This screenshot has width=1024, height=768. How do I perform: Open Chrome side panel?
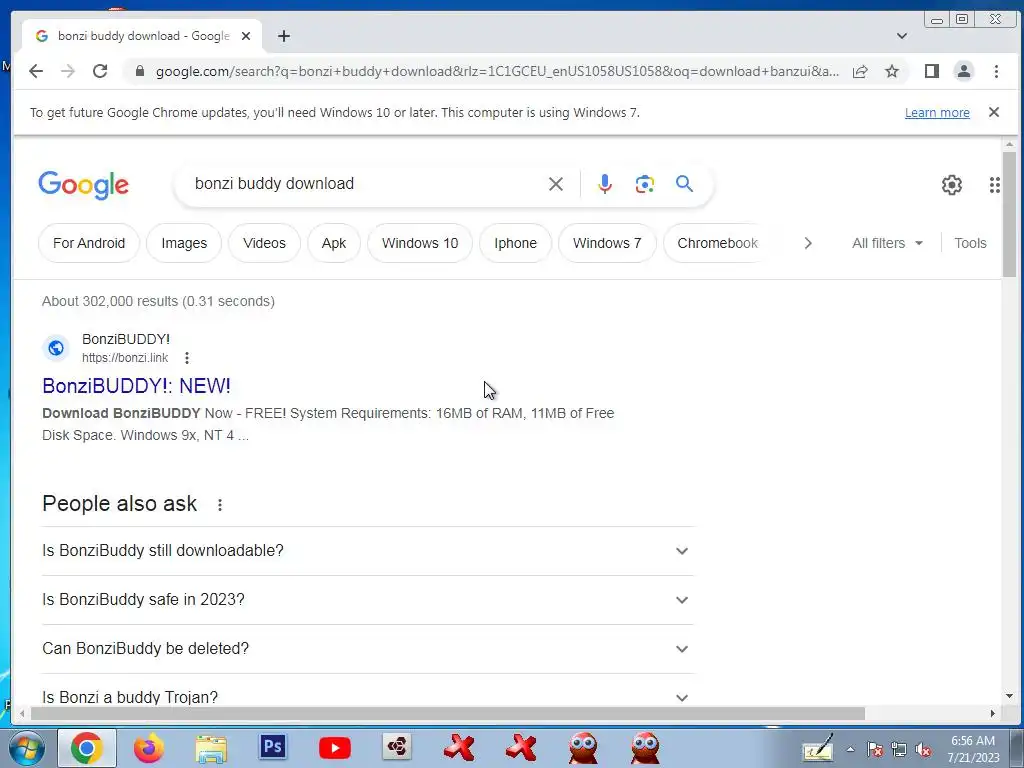click(932, 71)
